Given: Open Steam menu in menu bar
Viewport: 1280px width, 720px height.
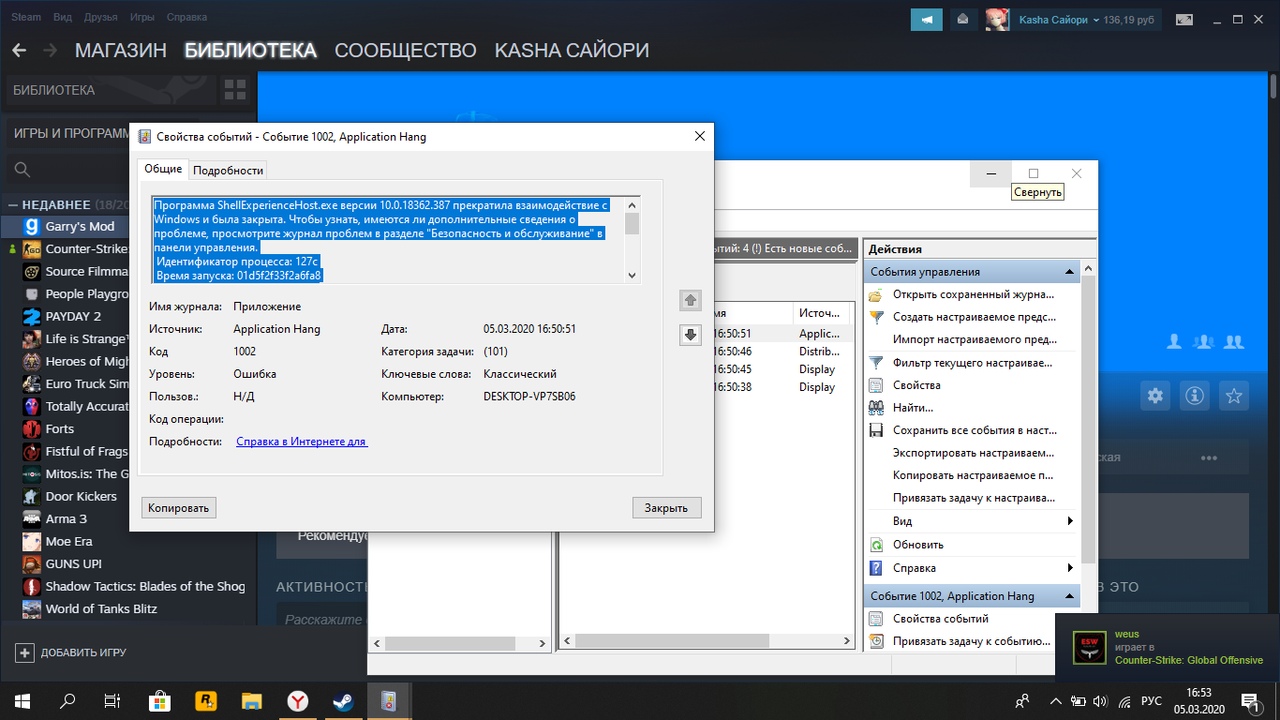Looking at the screenshot, I should (x=26, y=17).
